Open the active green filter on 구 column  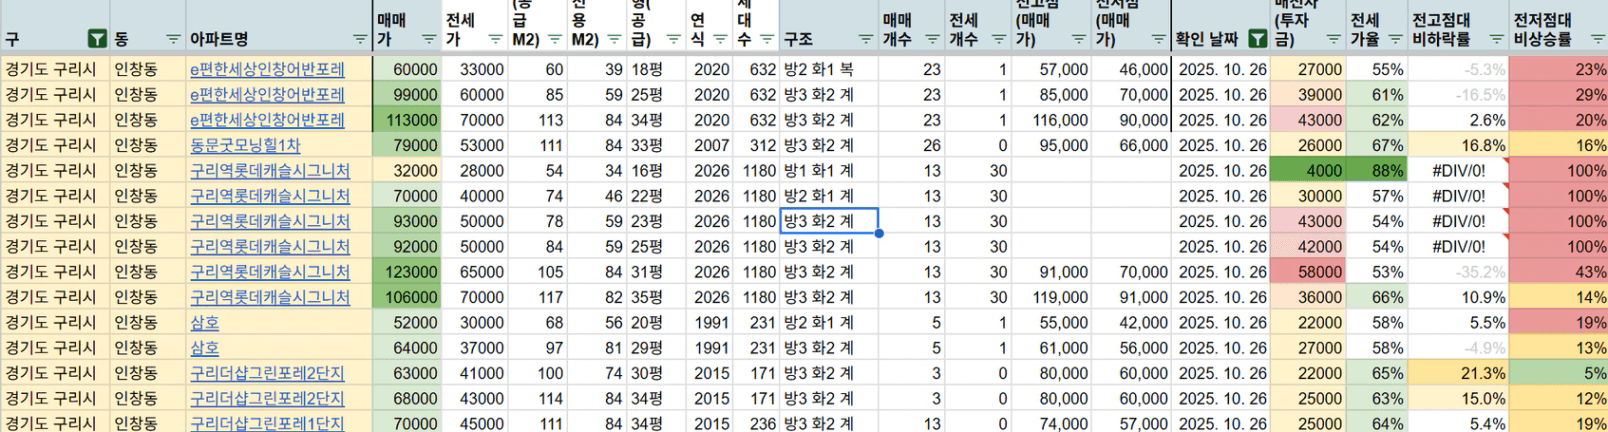[97, 39]
